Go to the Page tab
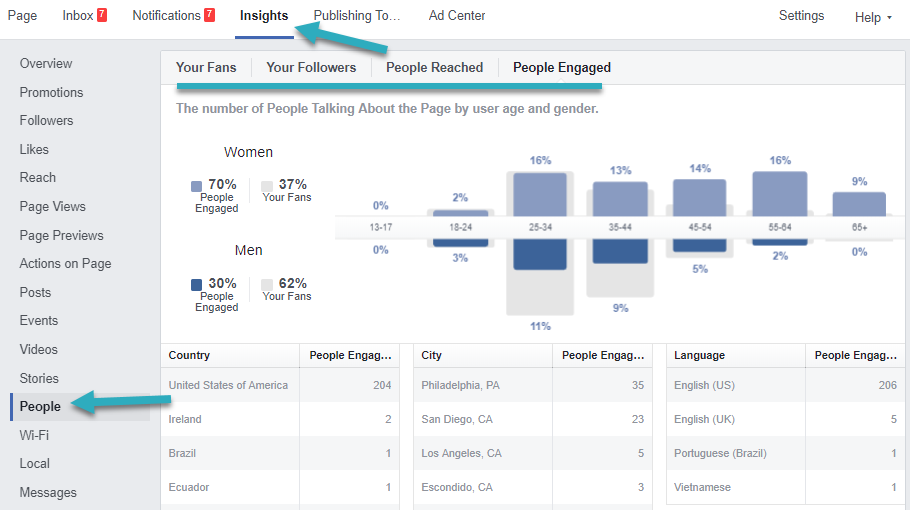Viewport: 910px width, 510px height. [x=22, y=16]
